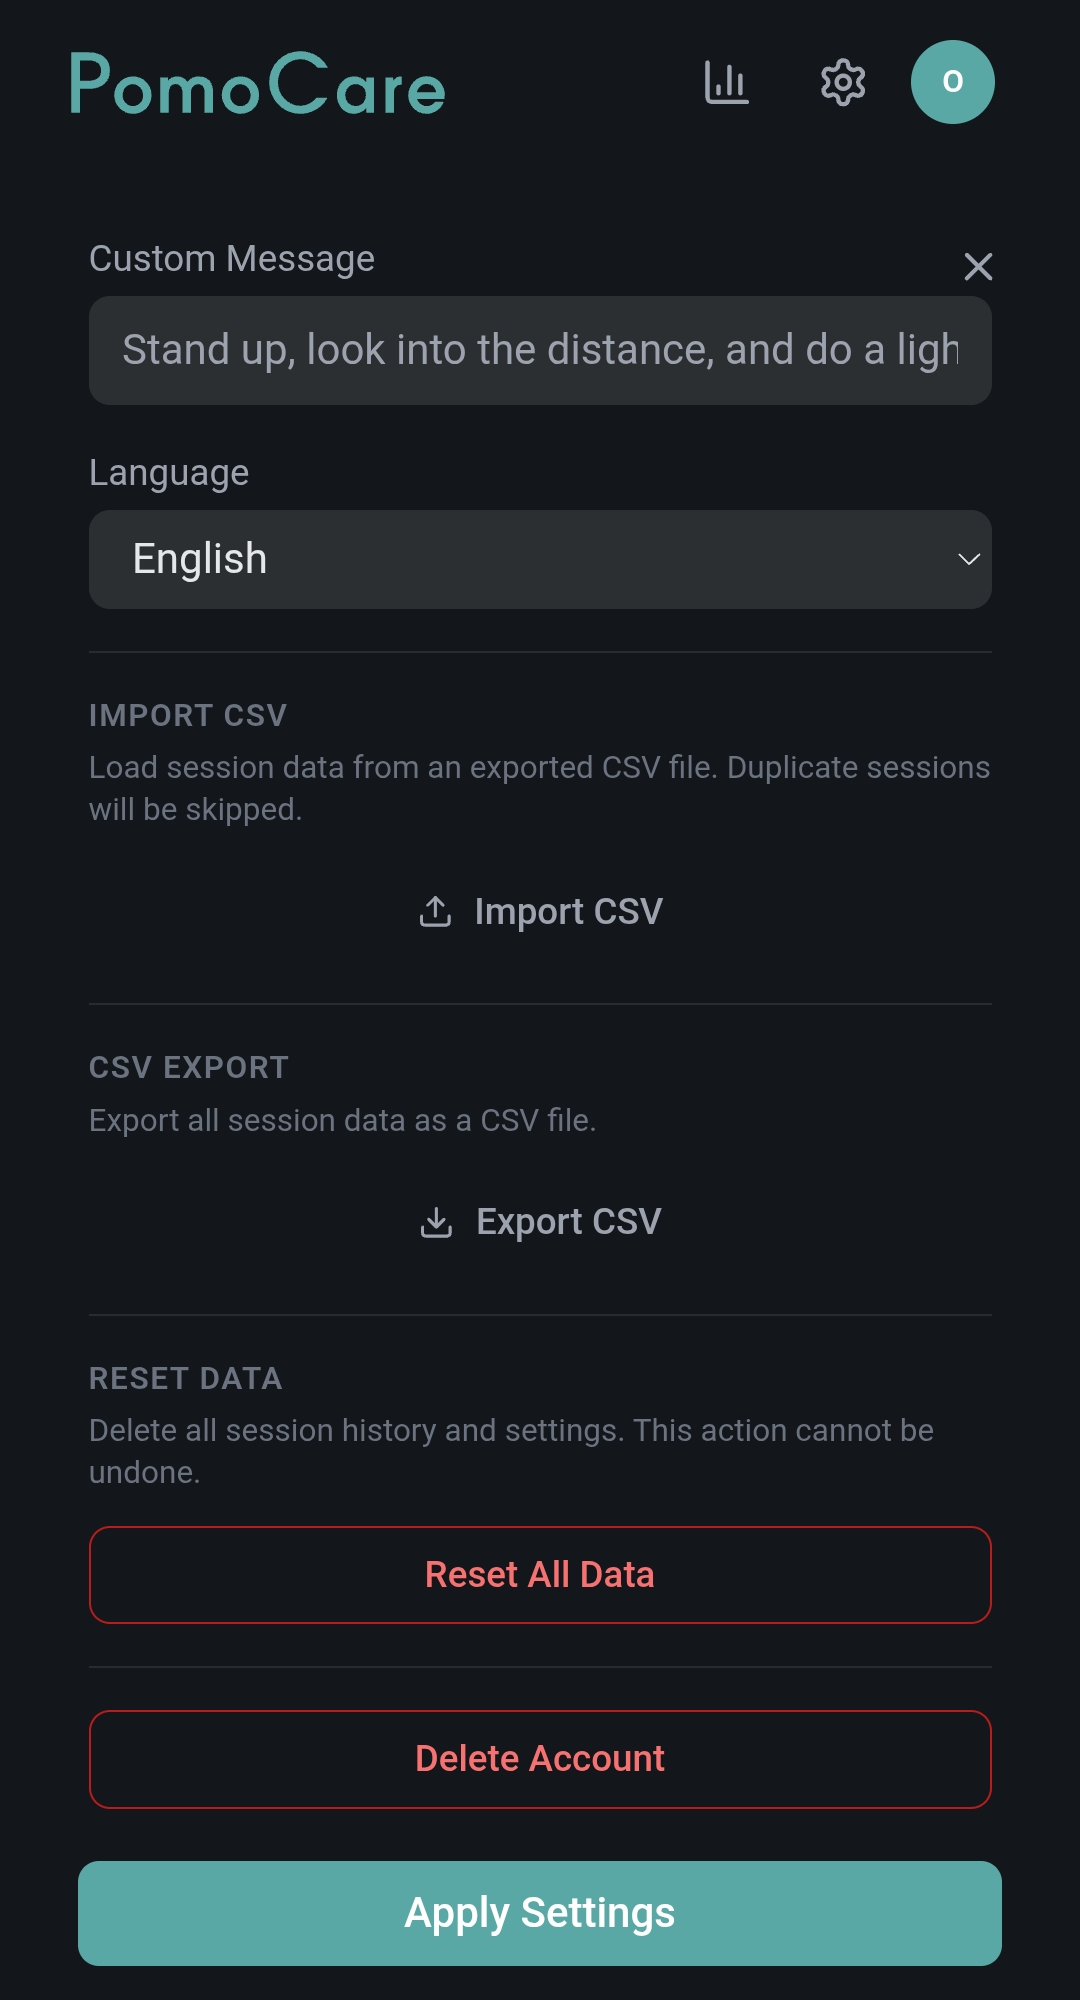Click the settings gear icon
Image resolution: width=1080 pixels, height=2000 pixels.
point(843,82)
